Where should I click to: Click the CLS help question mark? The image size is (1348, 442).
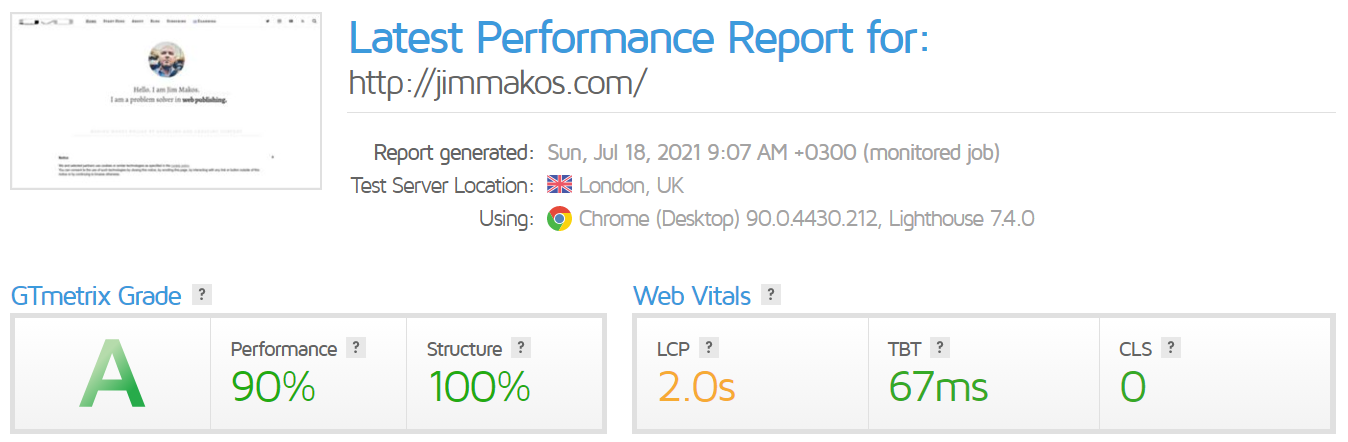pos(1171,348)
